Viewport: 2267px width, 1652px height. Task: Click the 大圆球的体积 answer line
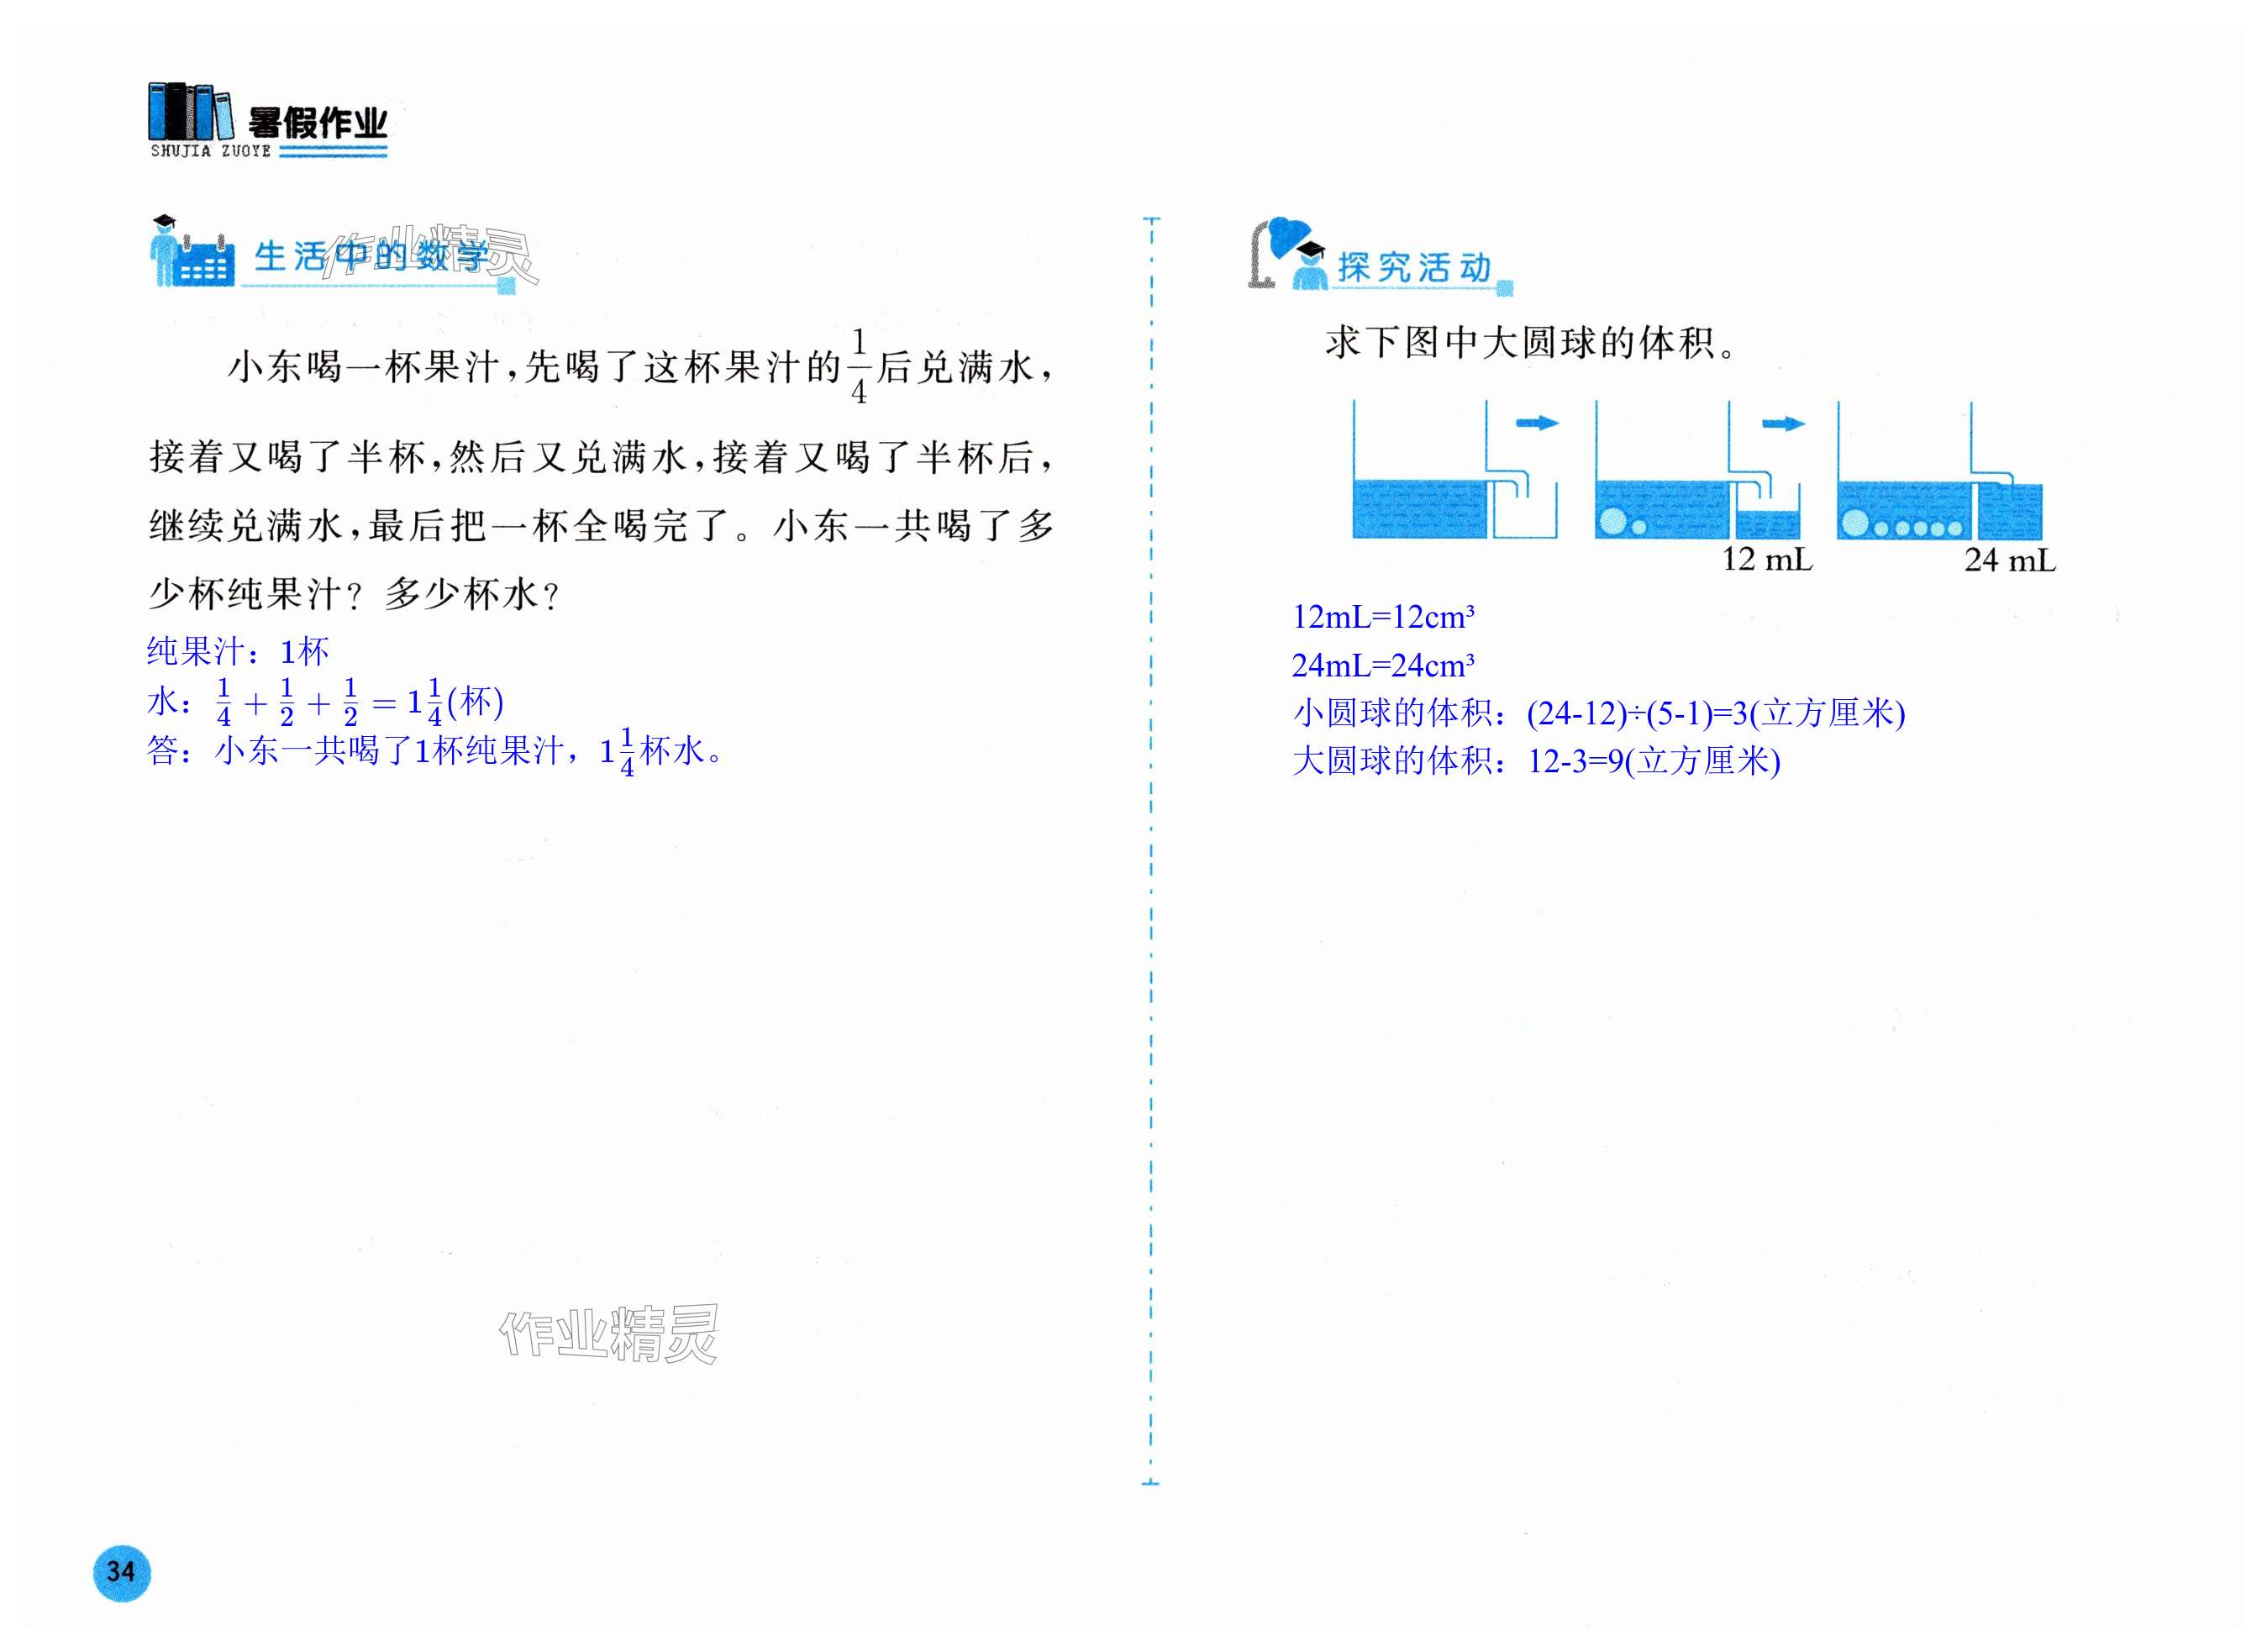tap(1535, 761)
